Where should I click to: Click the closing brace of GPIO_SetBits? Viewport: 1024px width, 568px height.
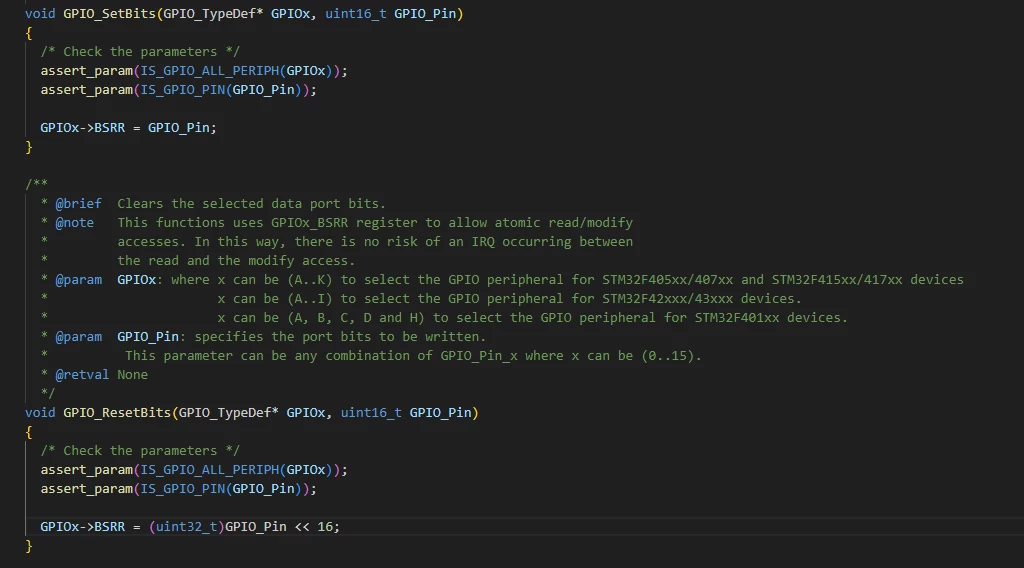(29, 147)
